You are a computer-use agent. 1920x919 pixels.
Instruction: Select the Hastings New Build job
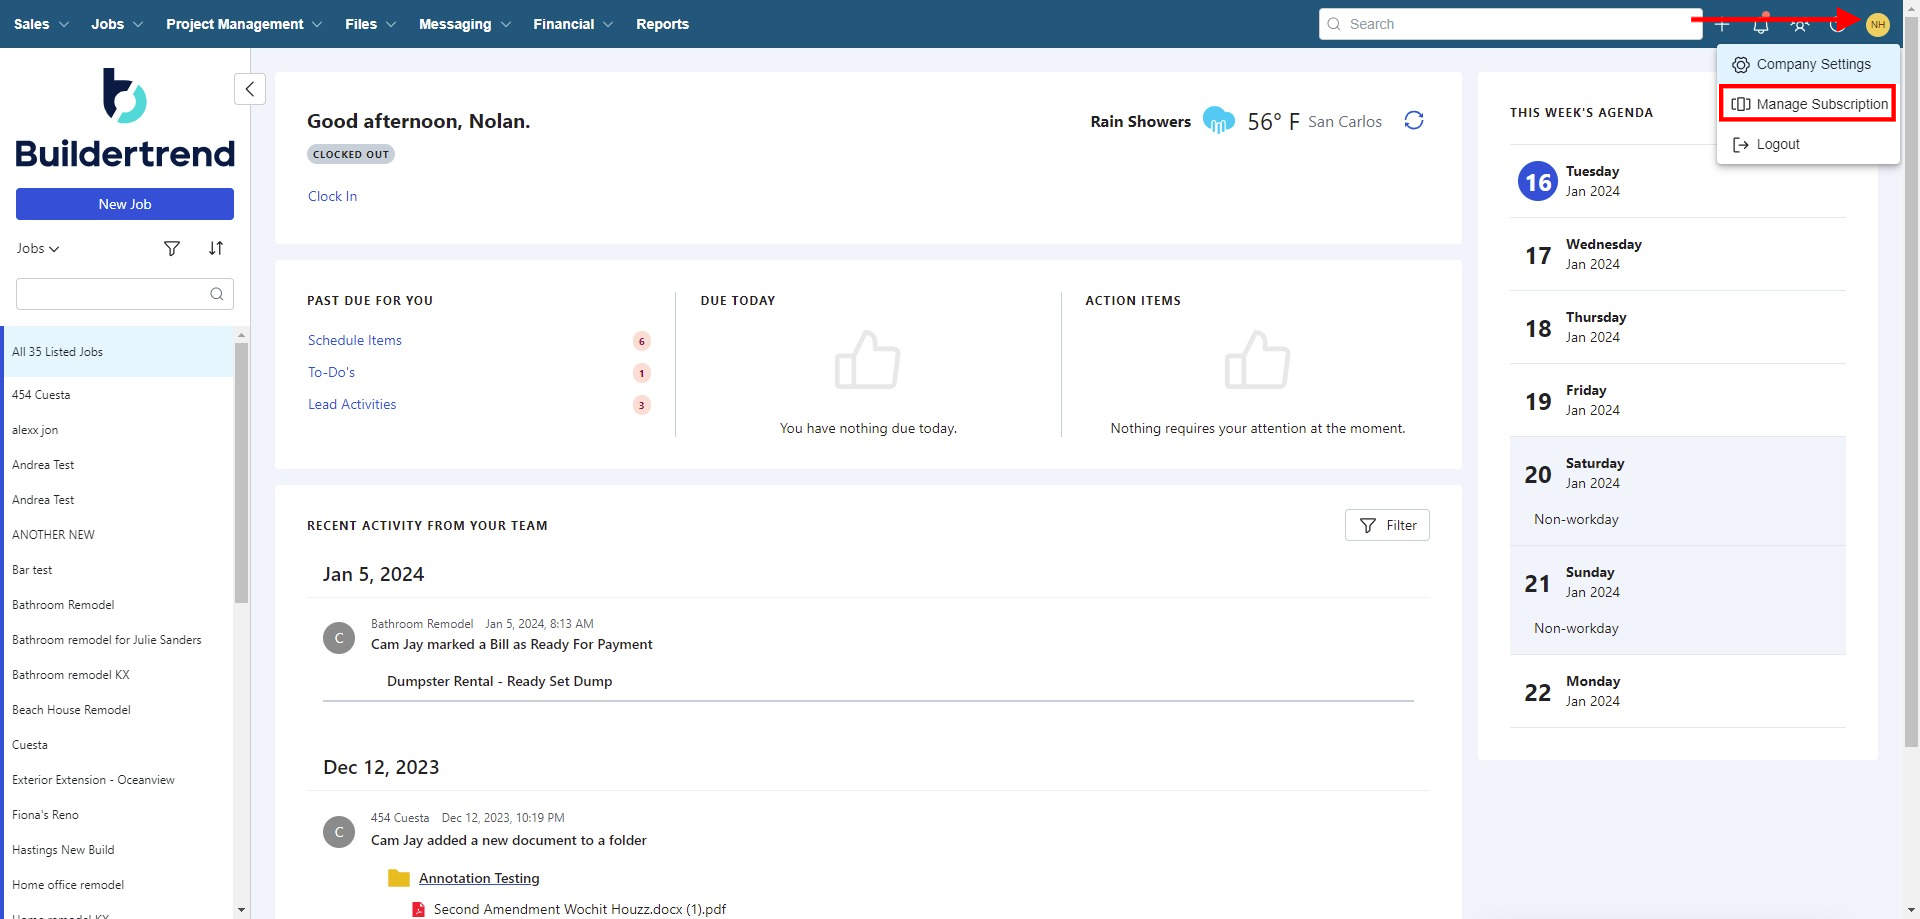[x=119, y=850]
